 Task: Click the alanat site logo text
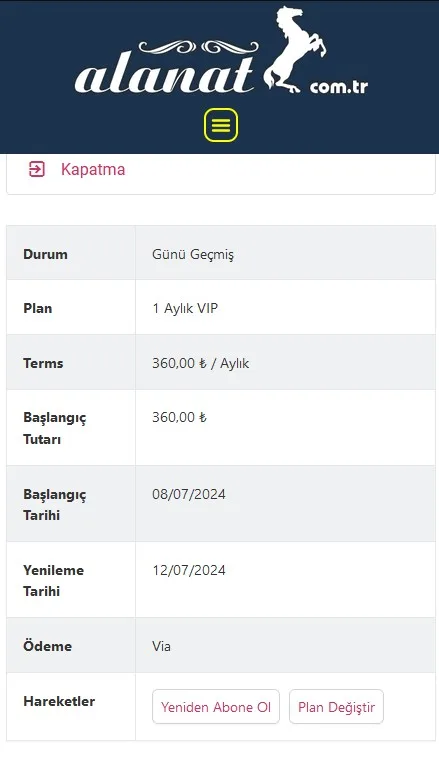click(x=165, y=76)
